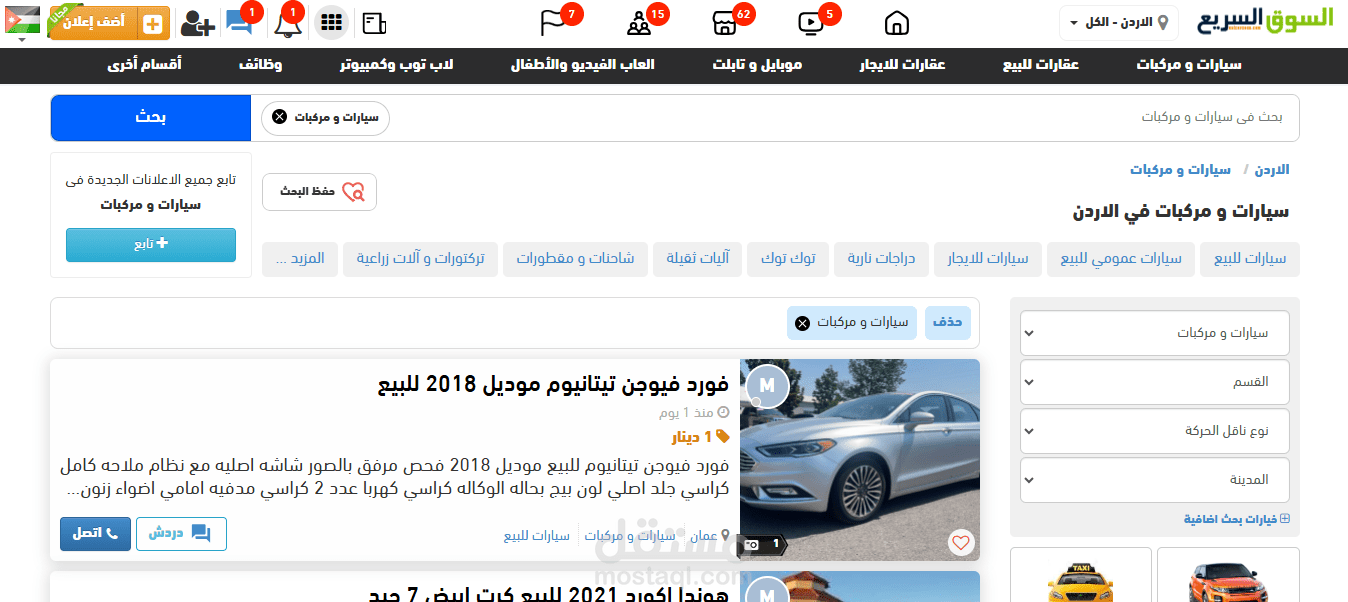The image size is (1348, 602).
Task: Open وظائف nav menu
Action: coord(260,65)
